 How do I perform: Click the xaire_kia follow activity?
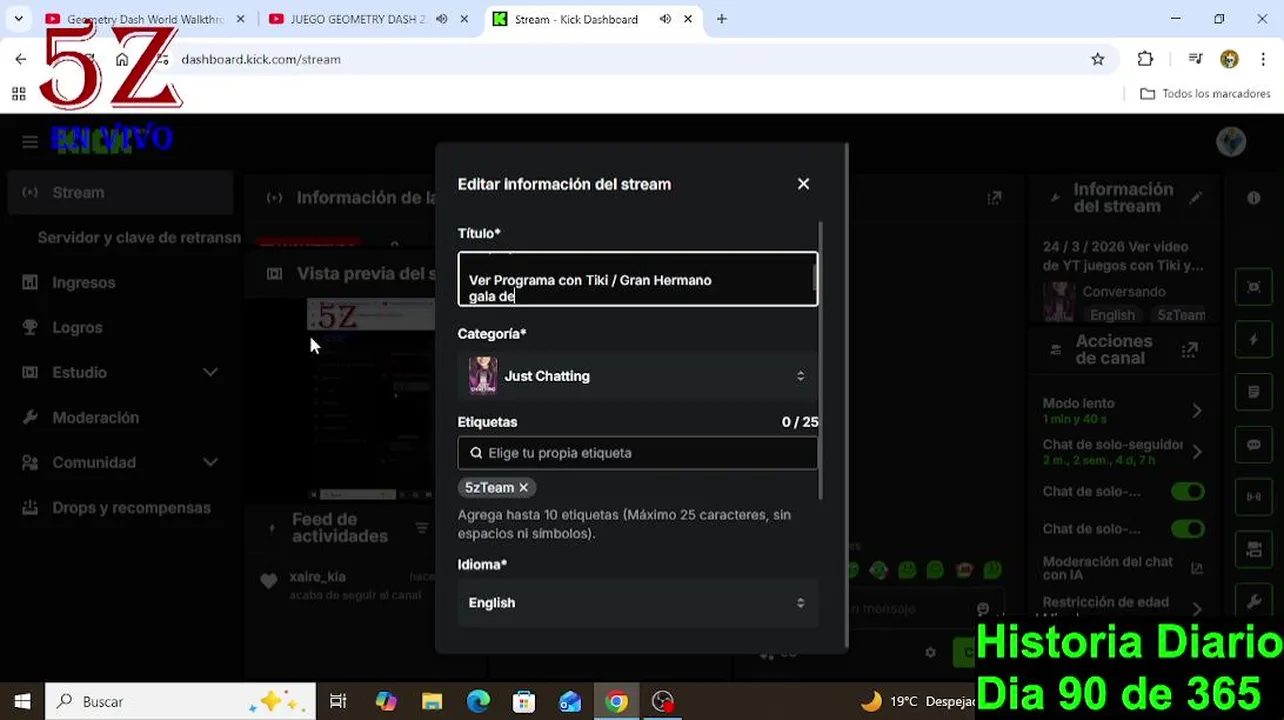345,585
